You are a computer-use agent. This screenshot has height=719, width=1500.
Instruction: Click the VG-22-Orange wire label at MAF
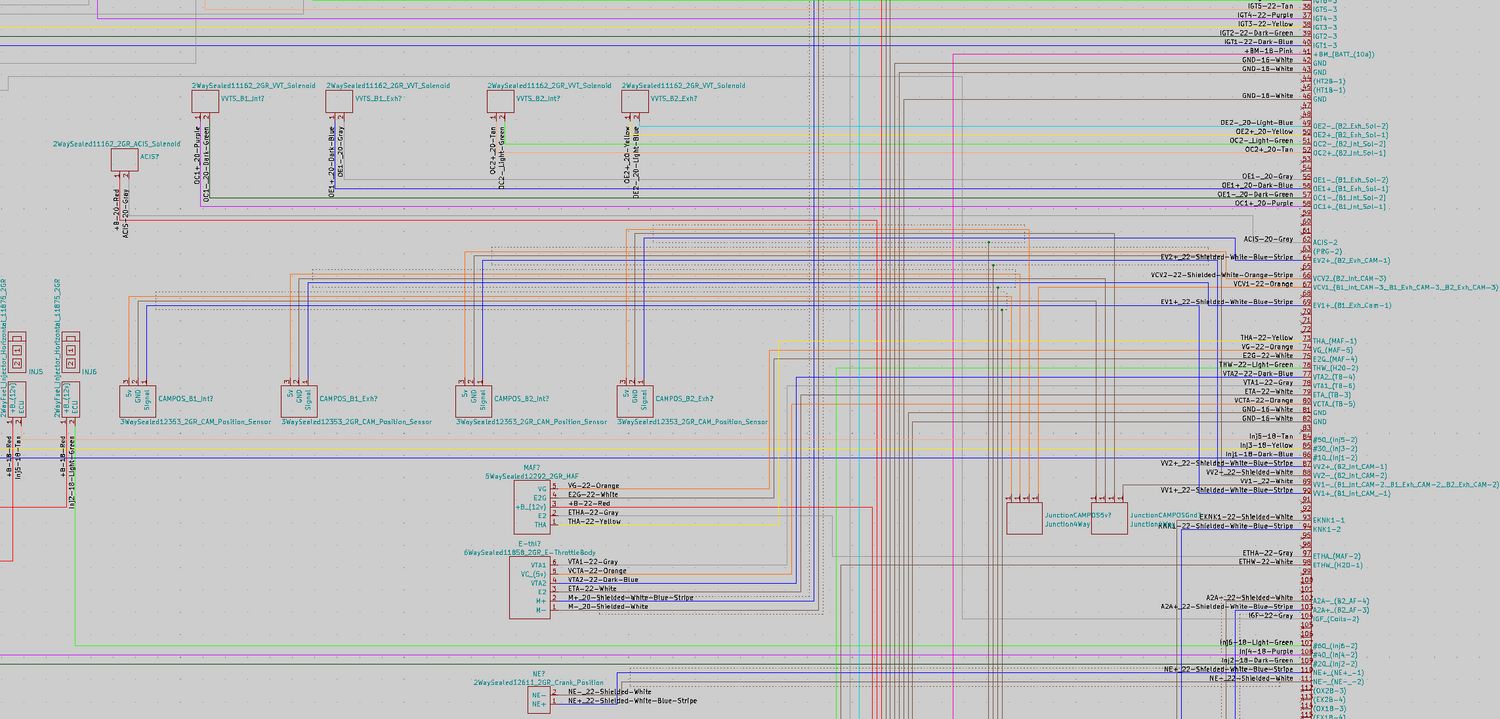(593, 486)
